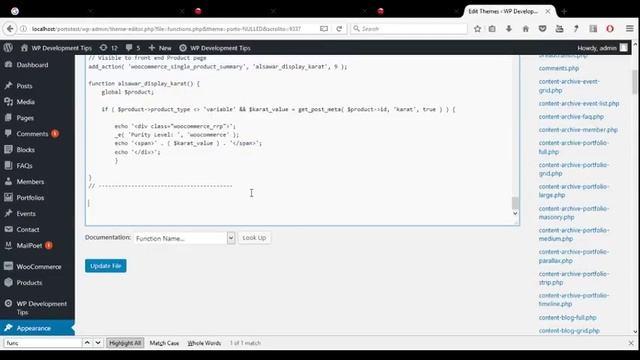Click the browser search box

click(x=409, y=29)
